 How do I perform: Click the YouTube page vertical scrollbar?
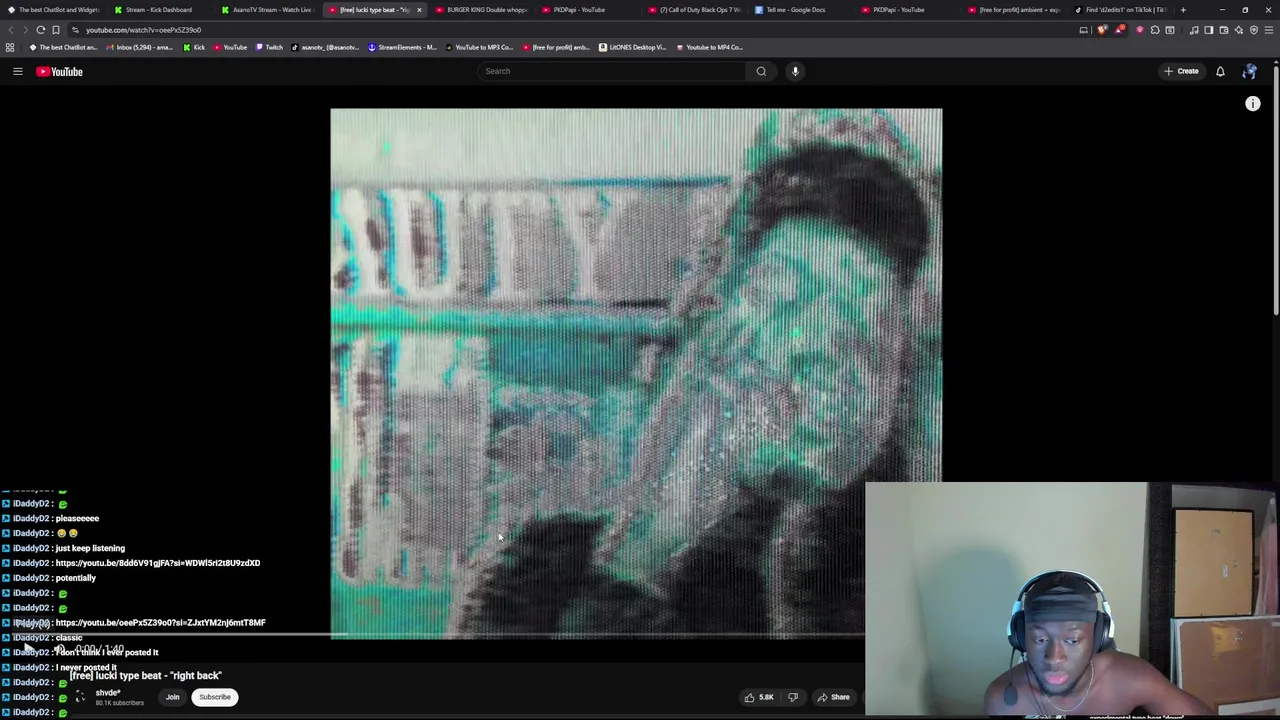click(1275, 190)
